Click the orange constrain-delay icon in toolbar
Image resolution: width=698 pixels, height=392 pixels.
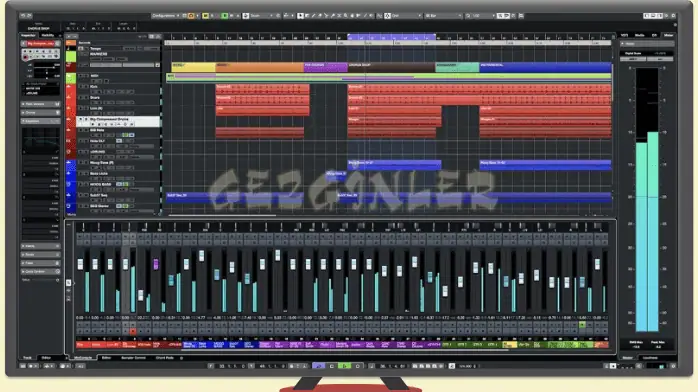191,16
